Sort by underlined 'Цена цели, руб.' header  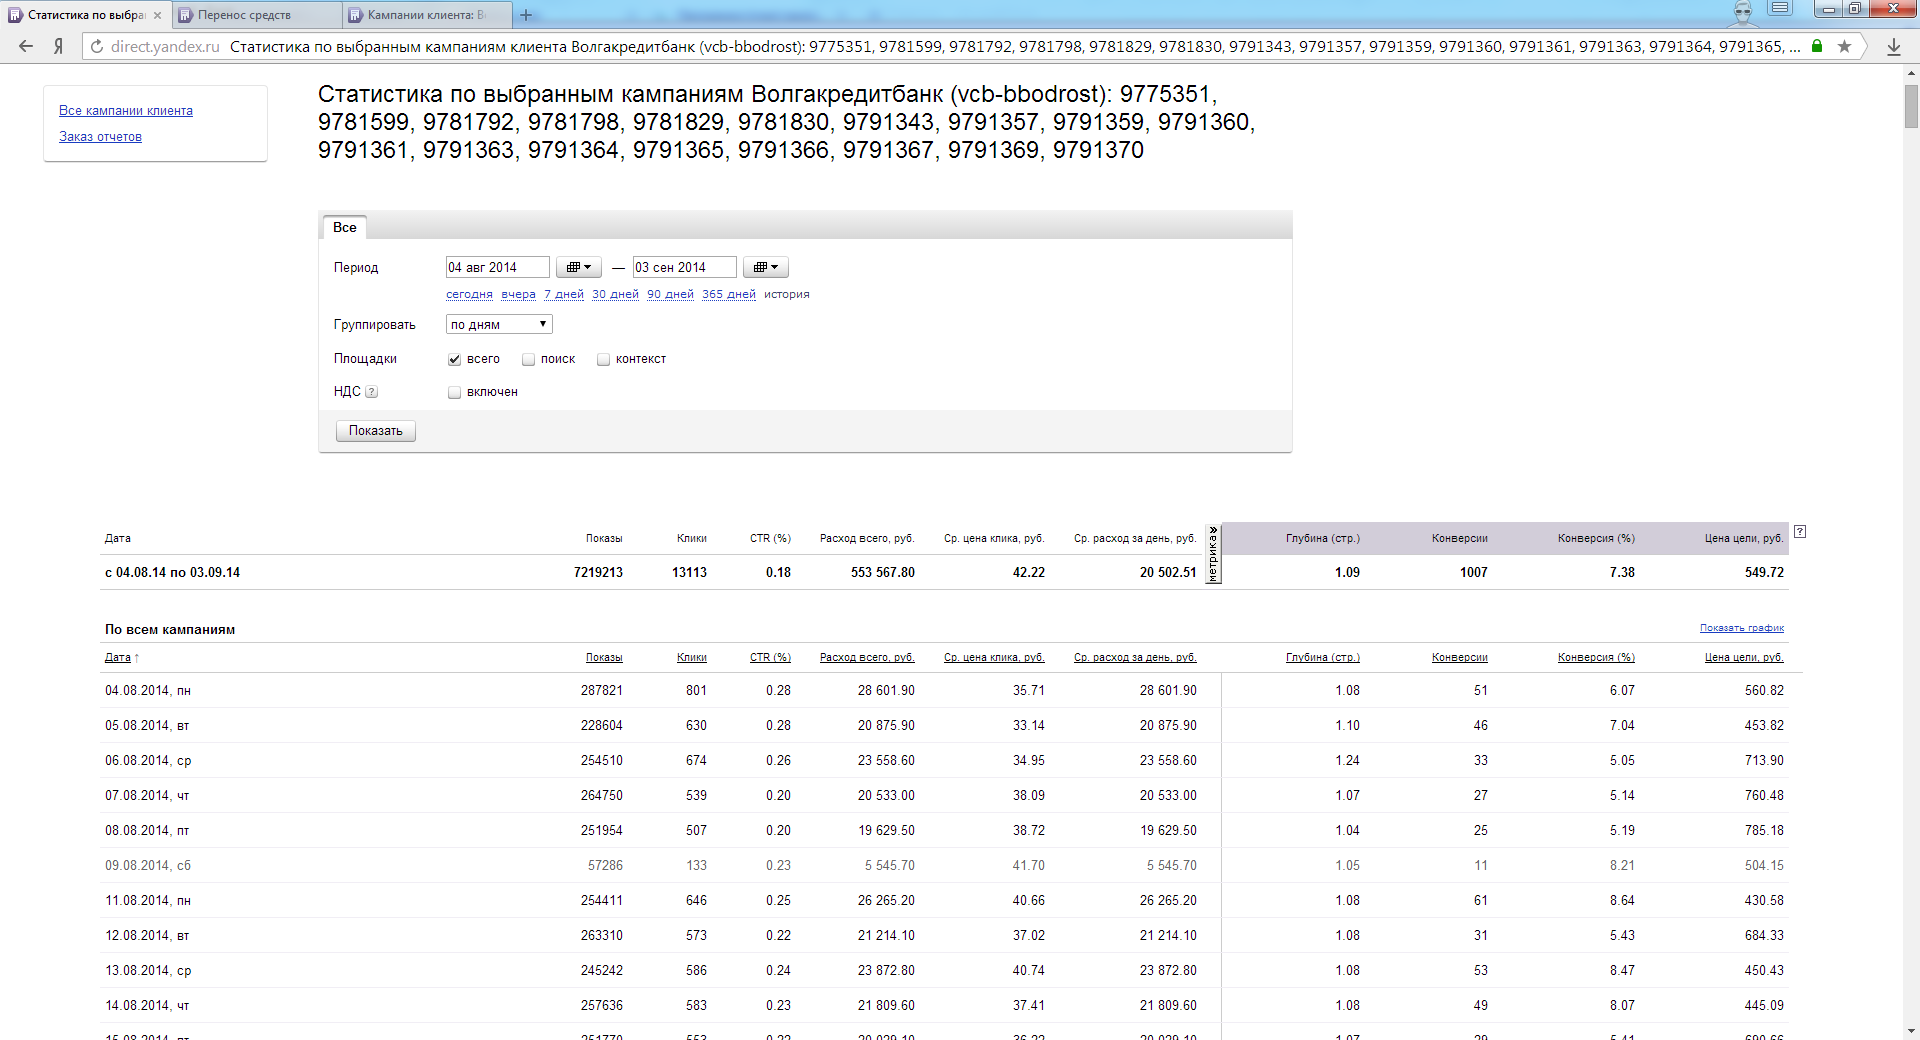point(1744,657)
